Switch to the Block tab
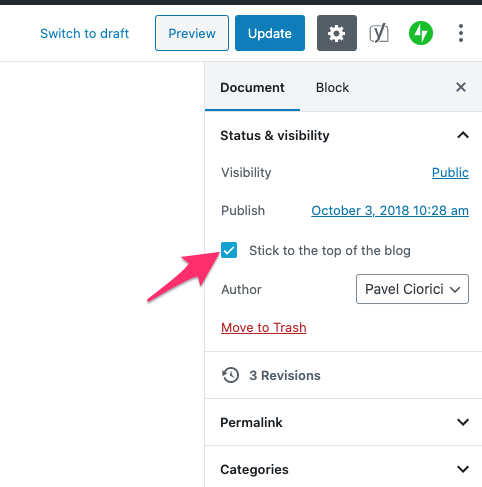482x487 pixels. point(332,88)
